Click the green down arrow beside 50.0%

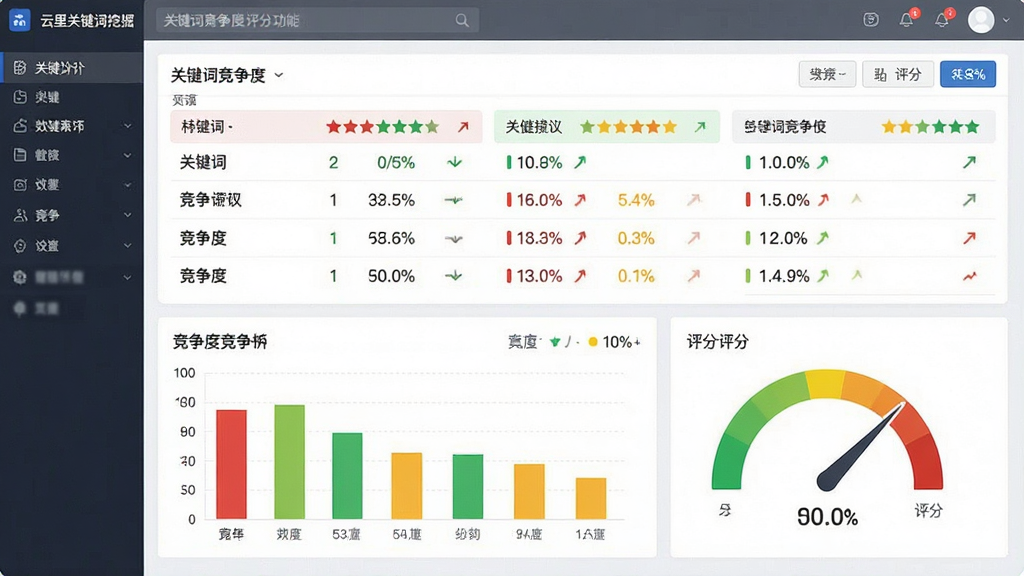click(454, 276)
